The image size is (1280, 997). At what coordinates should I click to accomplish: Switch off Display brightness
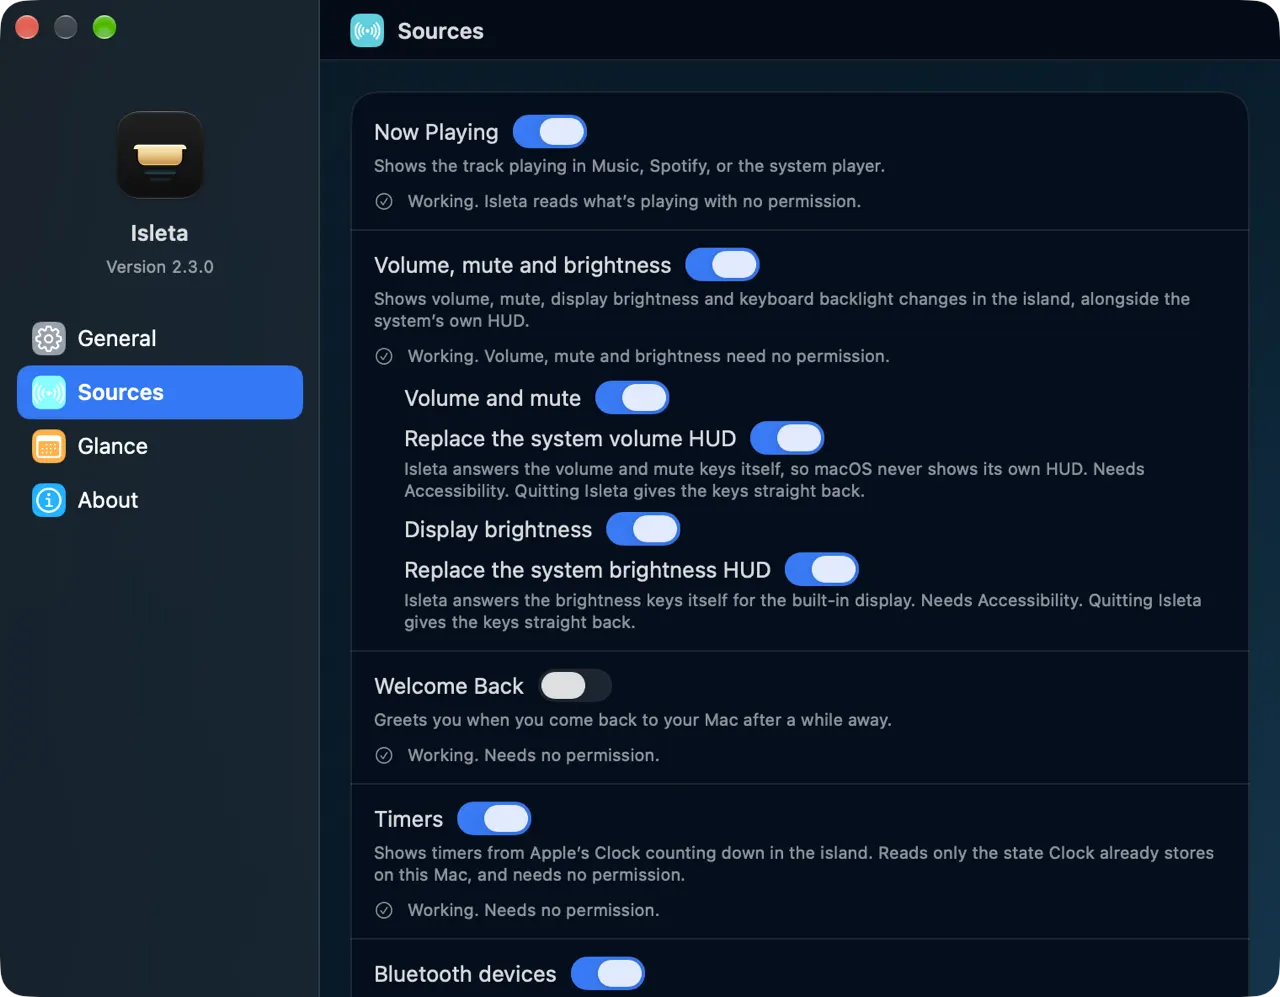[x=643, y=530]
